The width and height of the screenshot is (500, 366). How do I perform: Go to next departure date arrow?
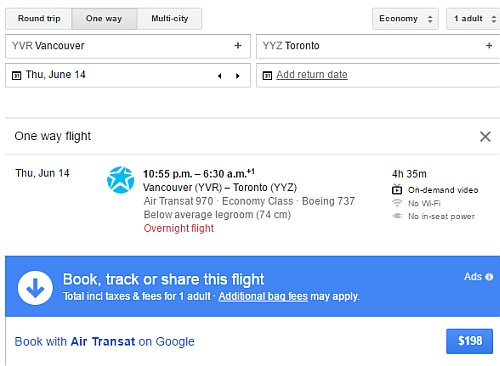pyautogui.click(x=238, y=76)
